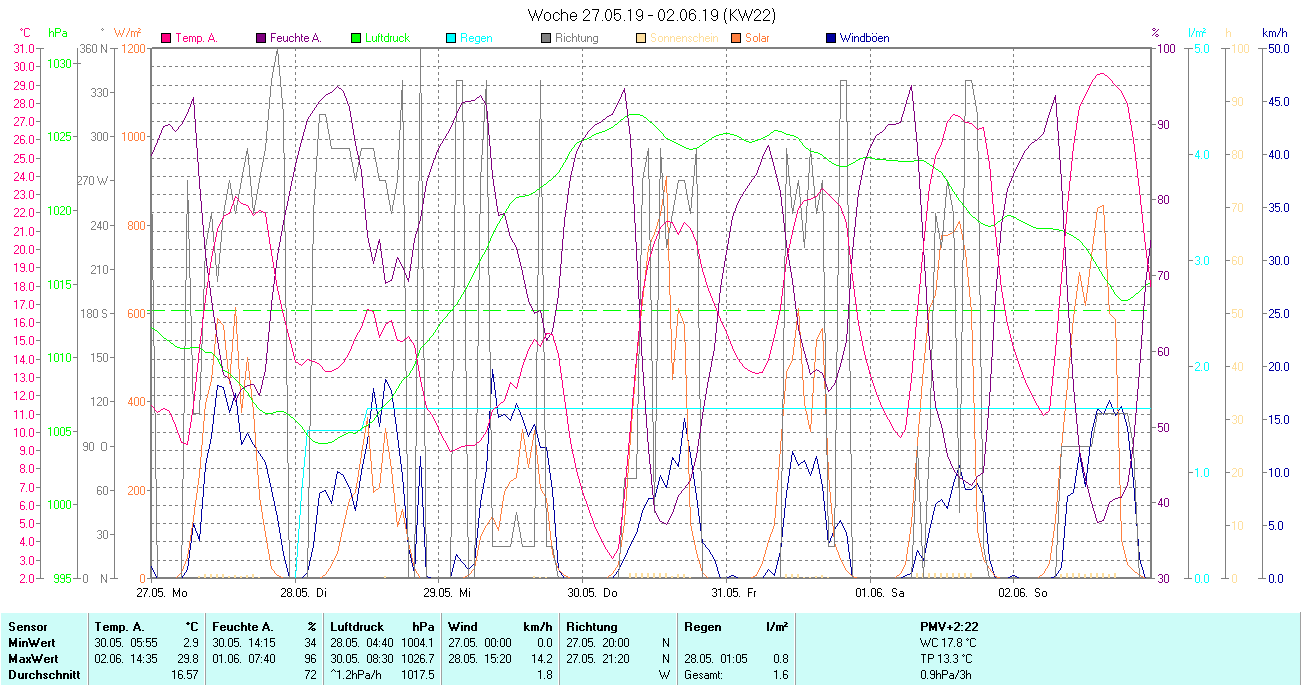Click the pale Sonnenschein legend swatch
The height and width of the screenshot is (685, 1301).
click(x=641, y=38)
